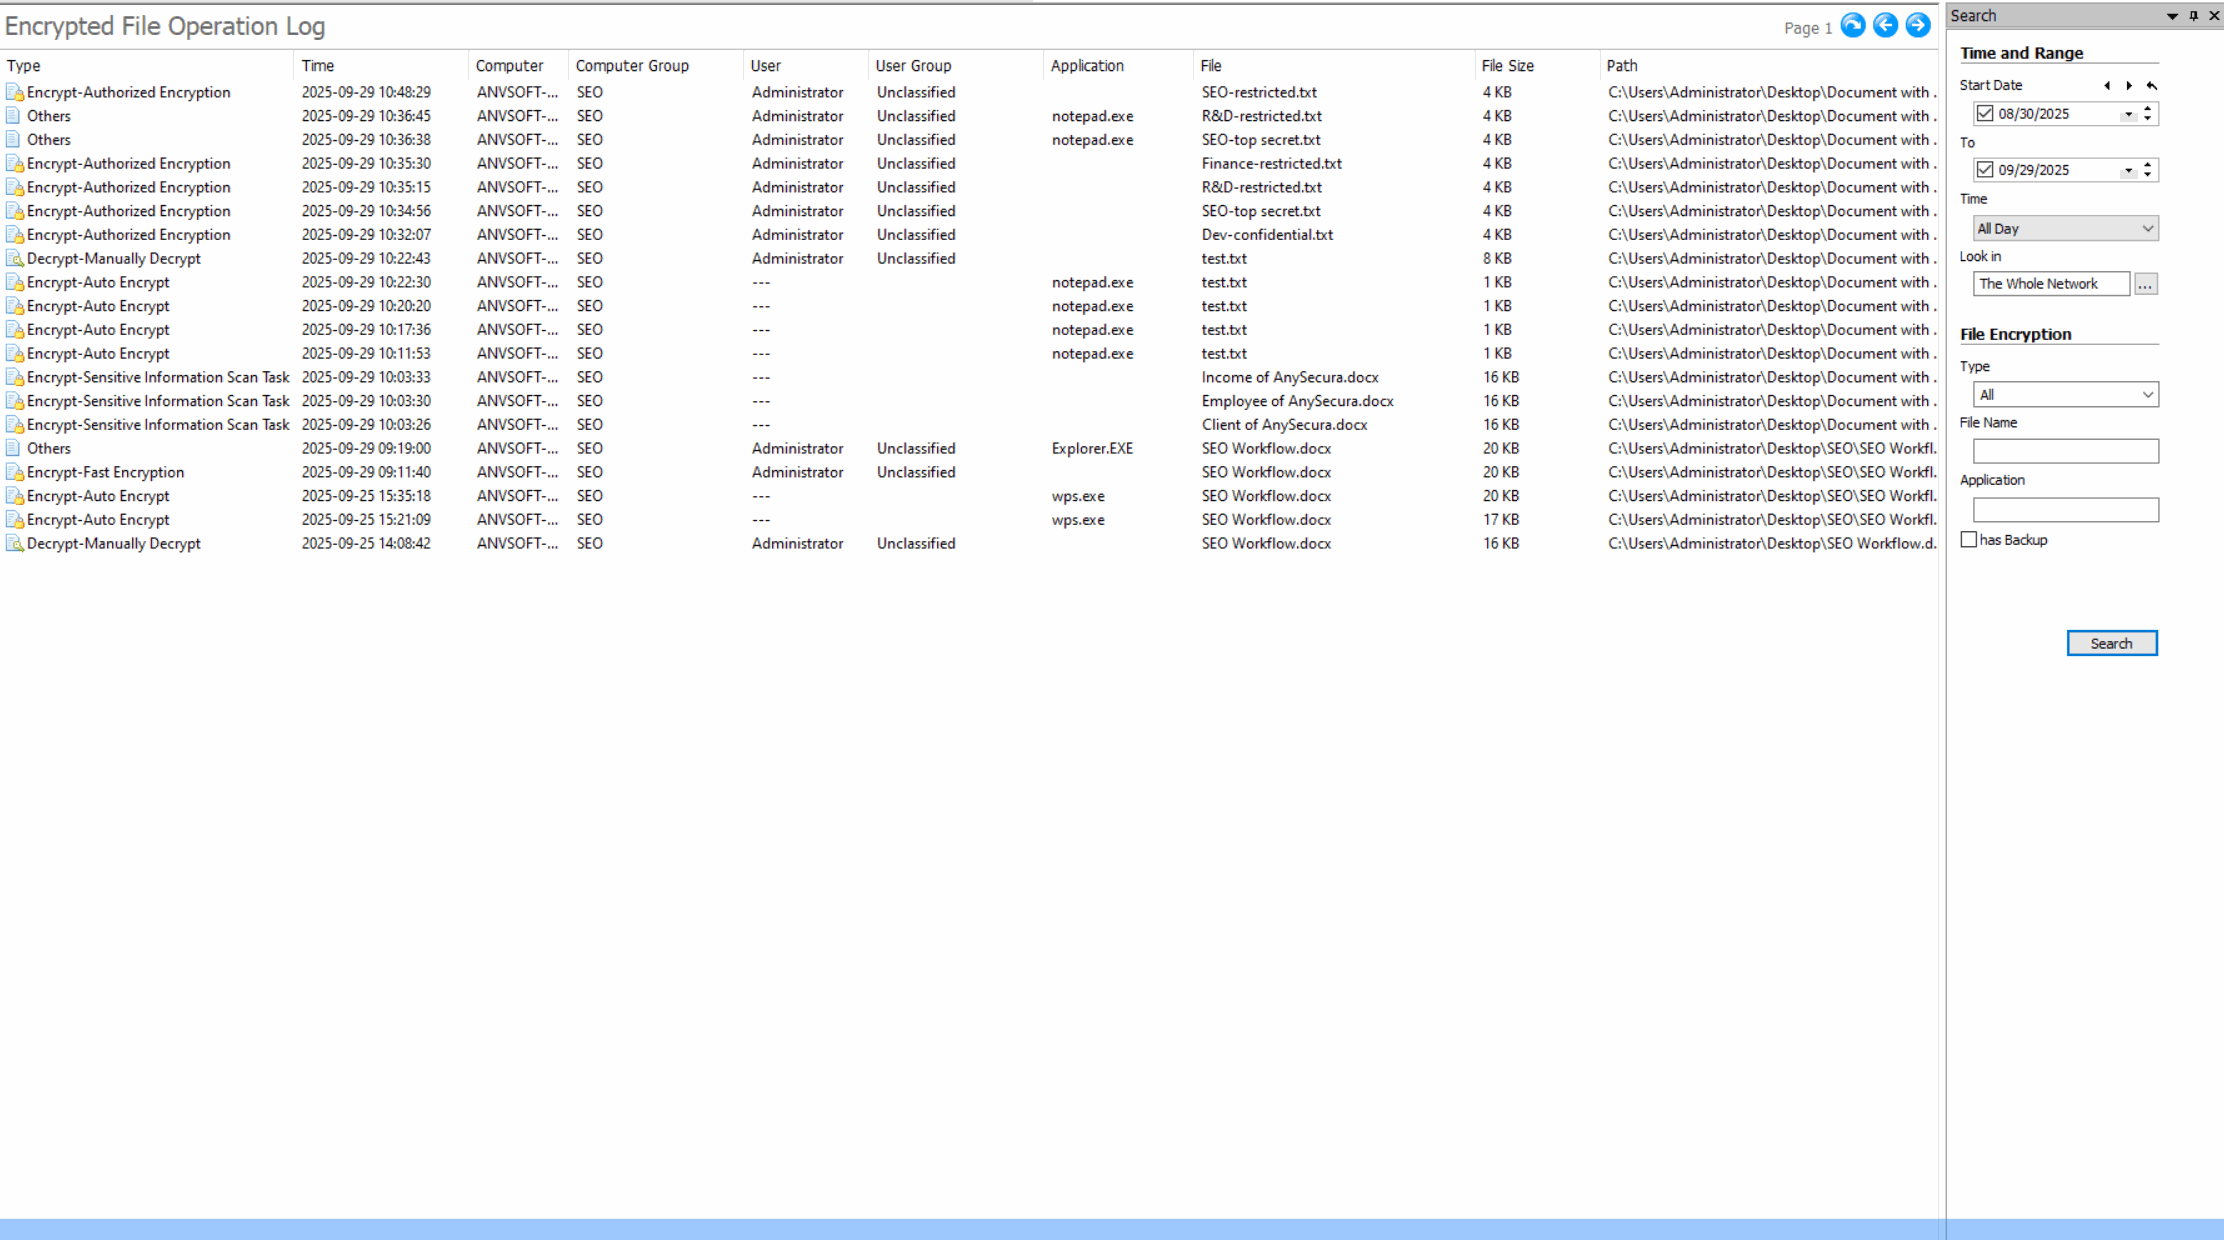
Task: Click the Search button
Action: pyautogui.click(x=2111, y=642)
